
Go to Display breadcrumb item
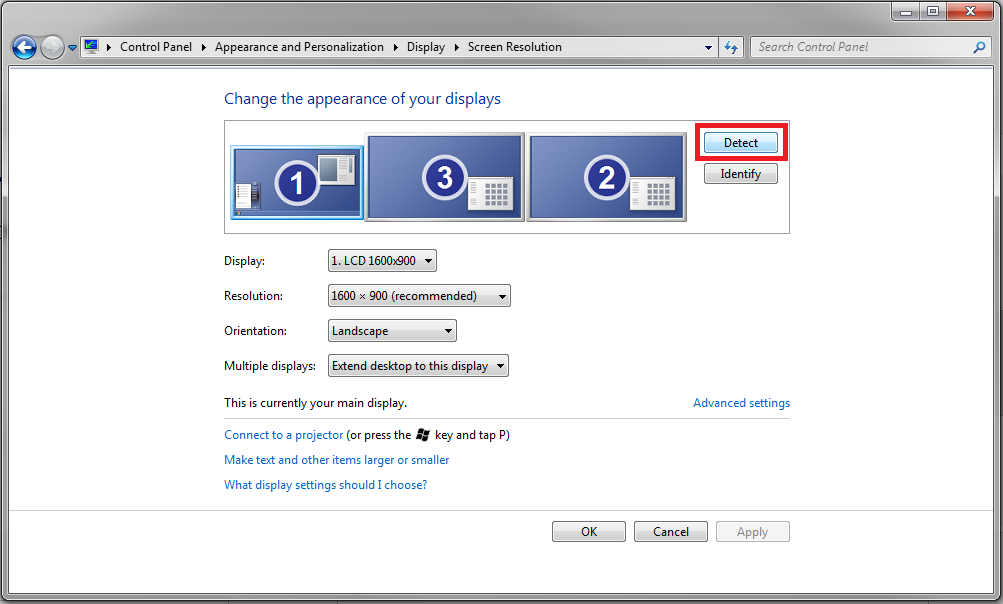coord(426,47)
